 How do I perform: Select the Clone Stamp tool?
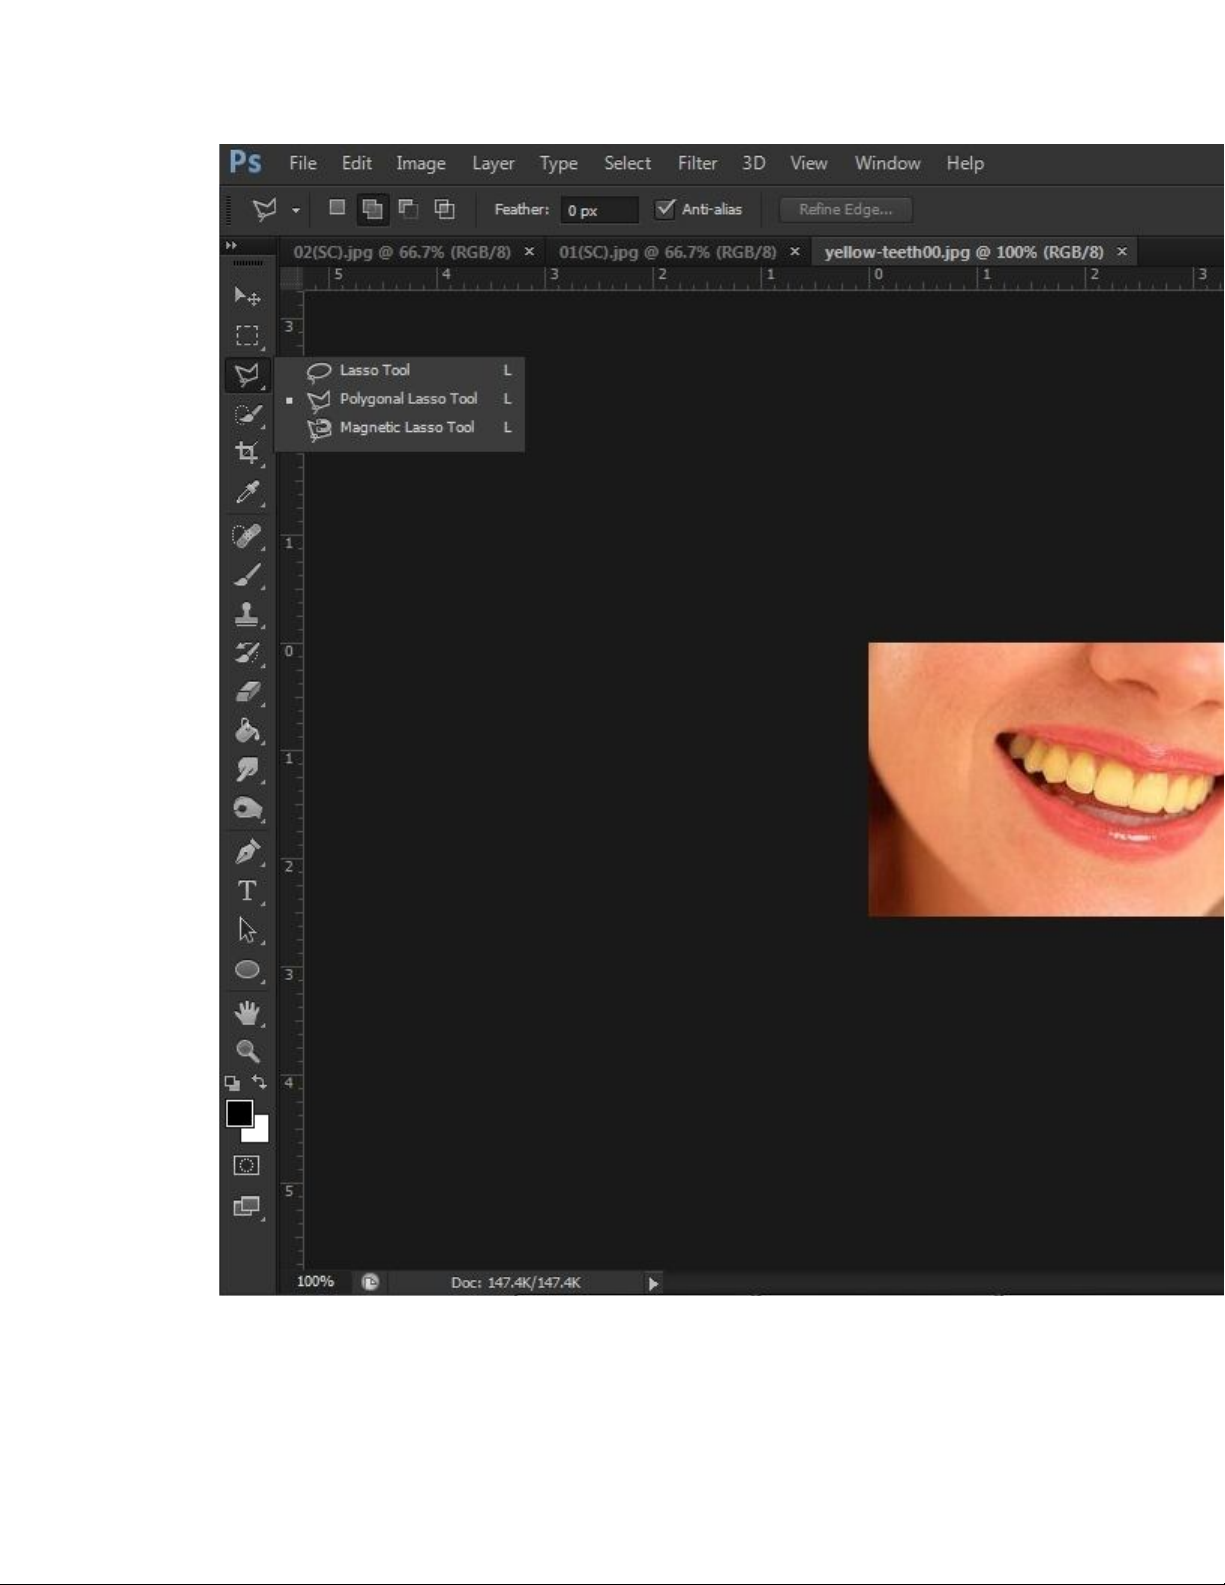pyautogui.click(x=247, y=614)
